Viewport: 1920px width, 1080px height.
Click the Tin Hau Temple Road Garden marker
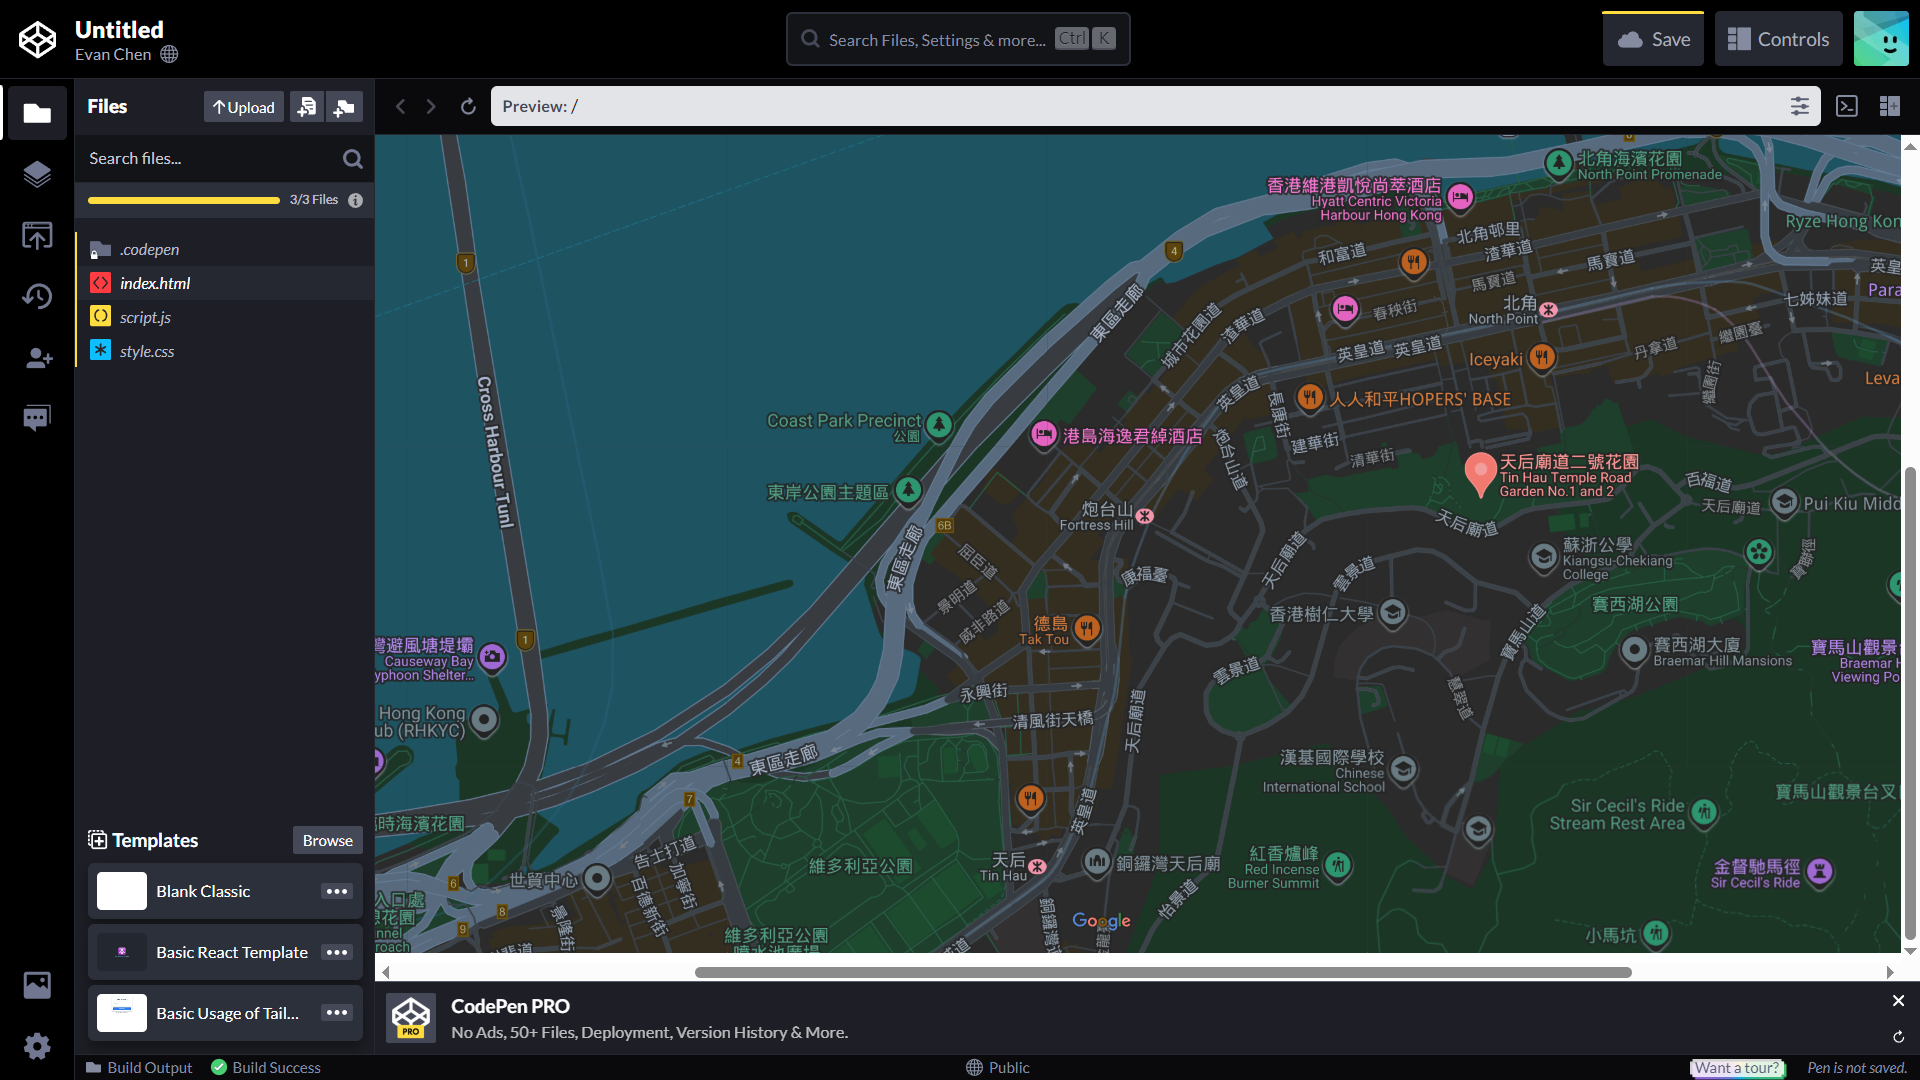tap(1480, 474)
